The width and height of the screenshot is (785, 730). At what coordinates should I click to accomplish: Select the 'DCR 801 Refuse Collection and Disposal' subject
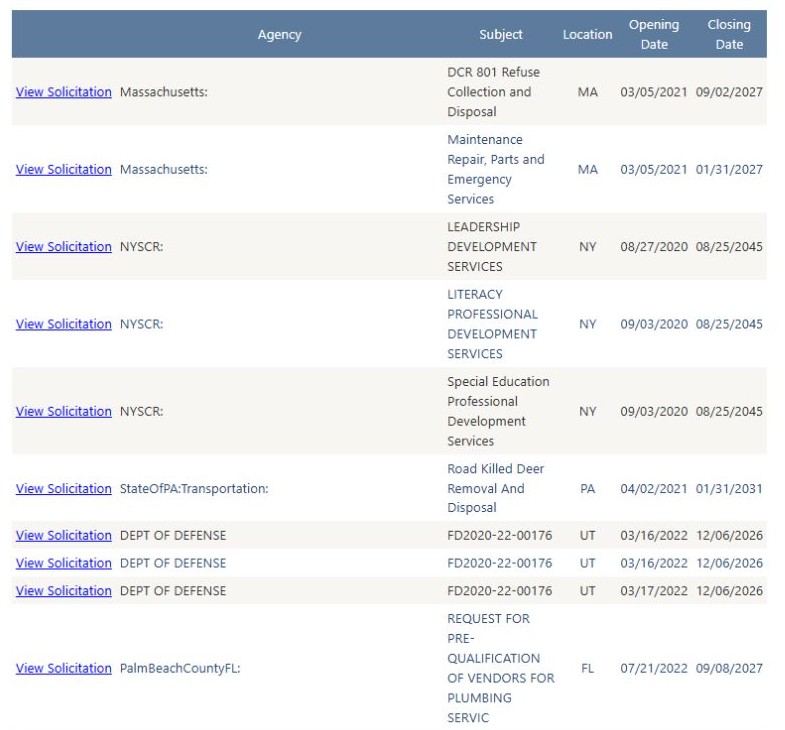(x=494, y=92)
